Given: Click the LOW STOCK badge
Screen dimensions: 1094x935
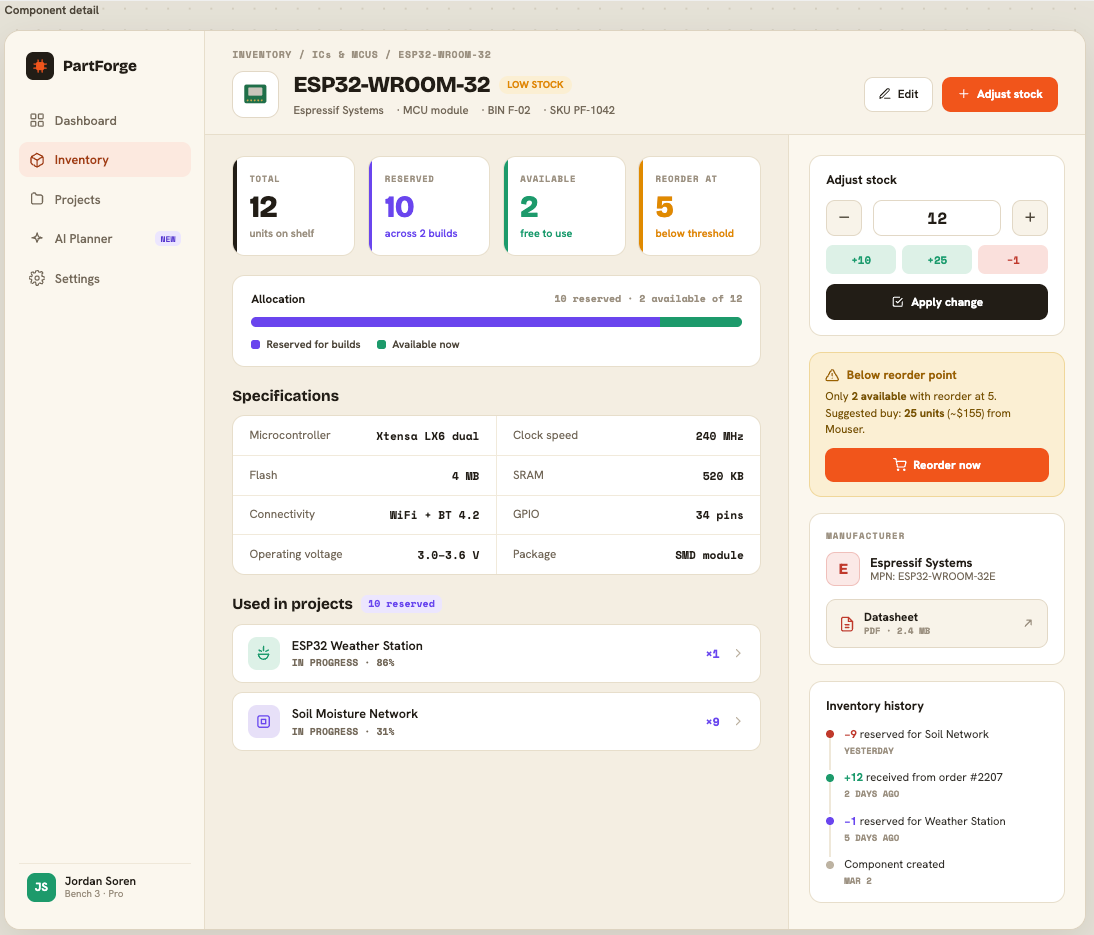Looking at the screenshot, I should point(535,84).
